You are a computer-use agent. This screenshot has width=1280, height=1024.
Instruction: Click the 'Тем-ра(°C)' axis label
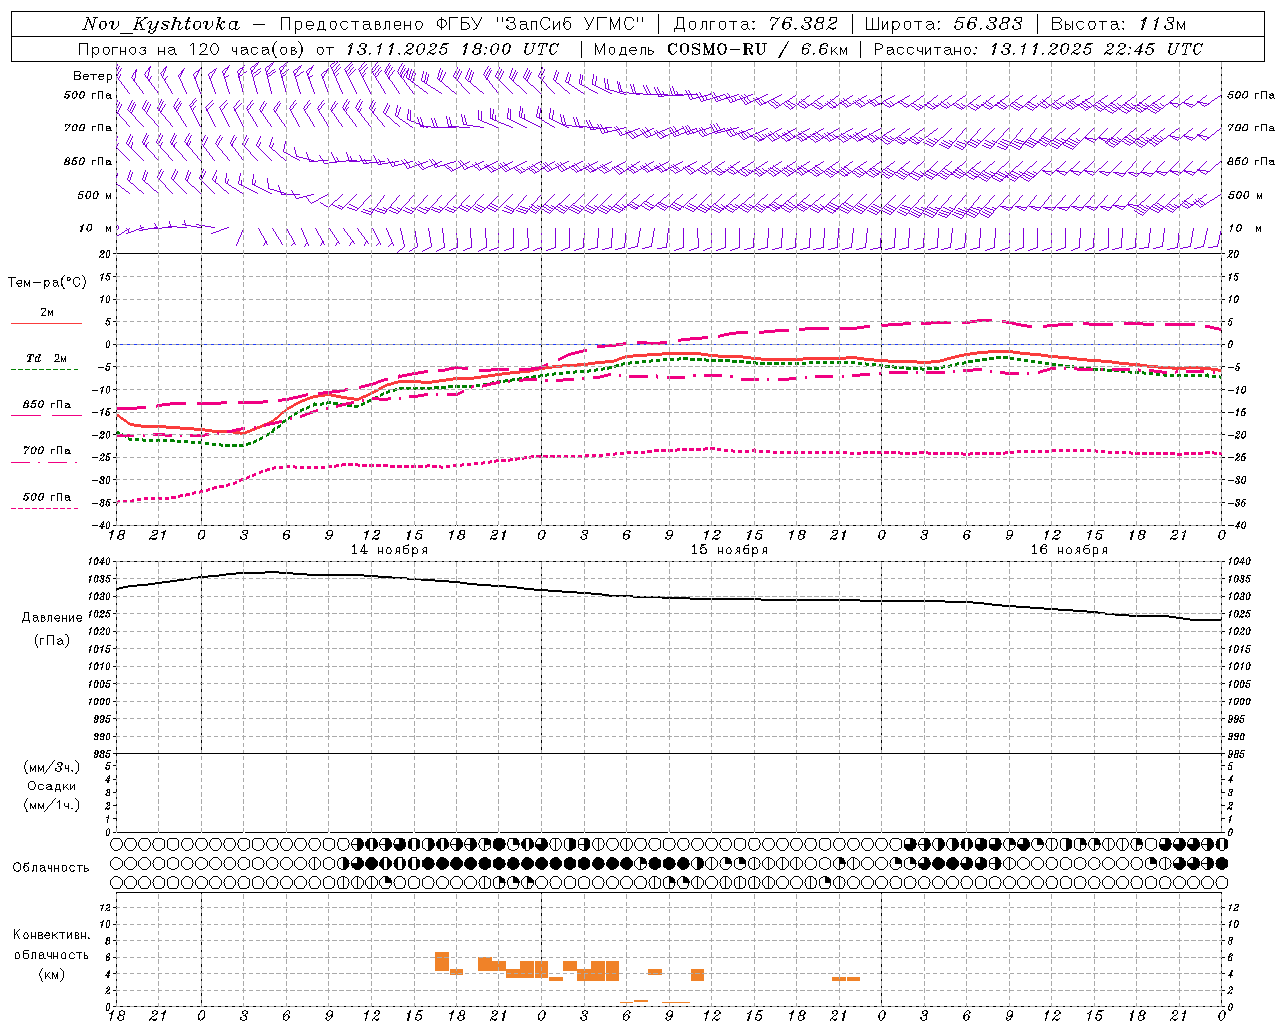(47, 283)
